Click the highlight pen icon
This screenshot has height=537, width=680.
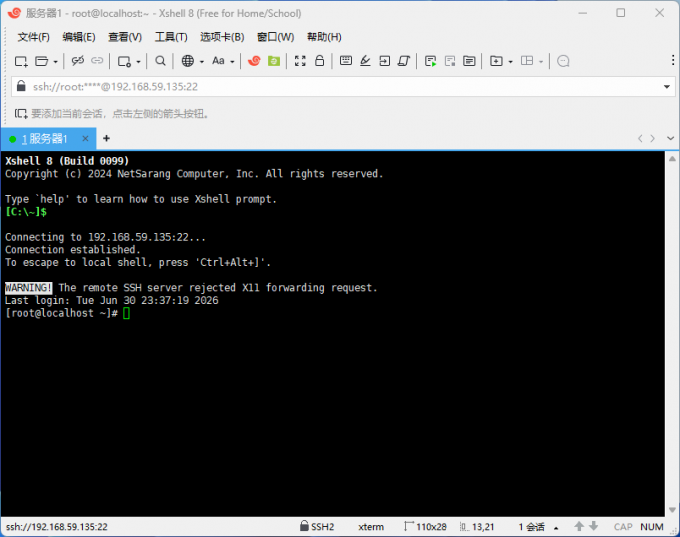coord(365,61)
